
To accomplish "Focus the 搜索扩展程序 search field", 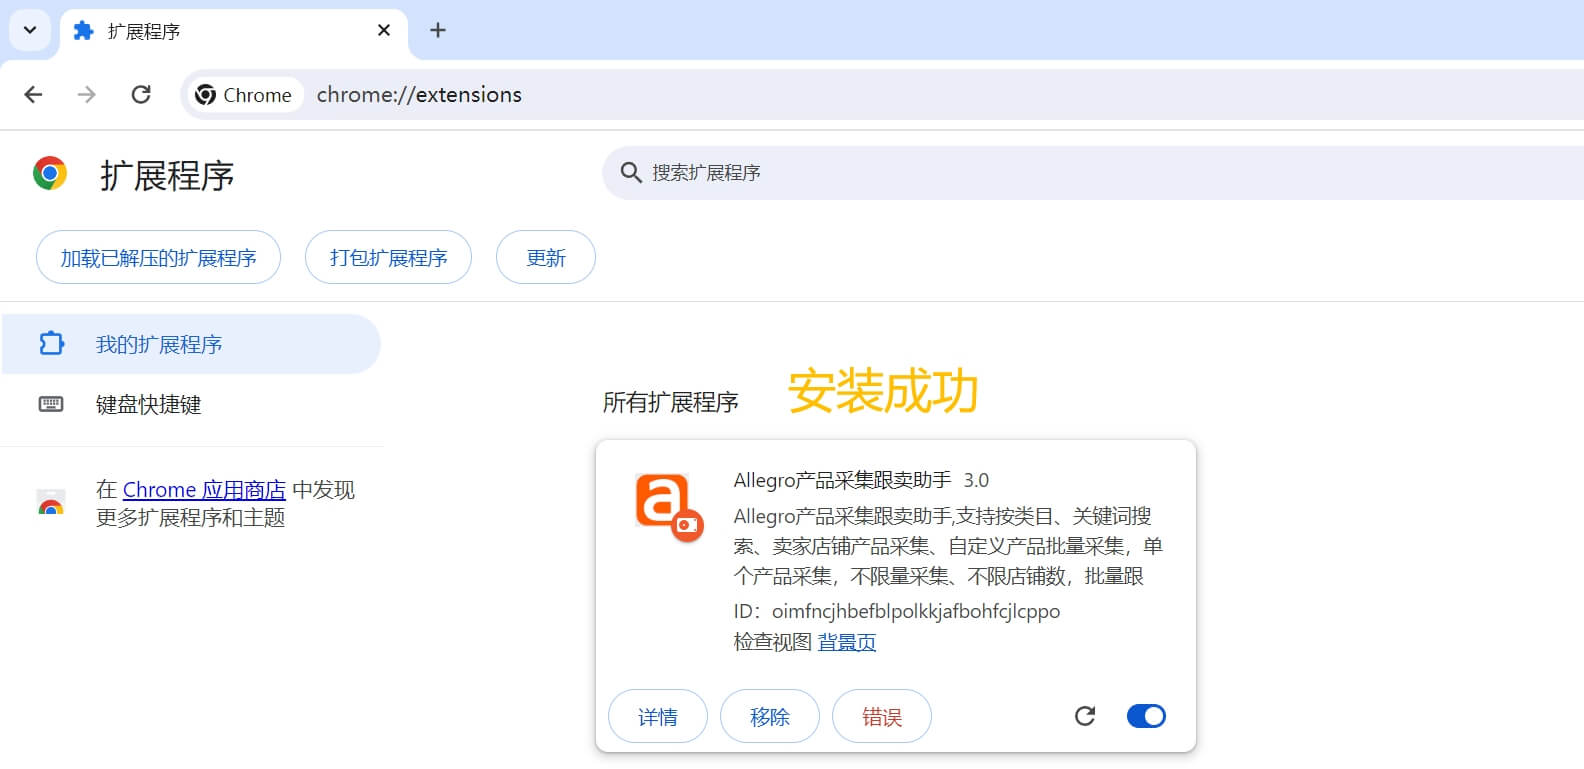I will pyautogui.click(x=1093, y=173).
